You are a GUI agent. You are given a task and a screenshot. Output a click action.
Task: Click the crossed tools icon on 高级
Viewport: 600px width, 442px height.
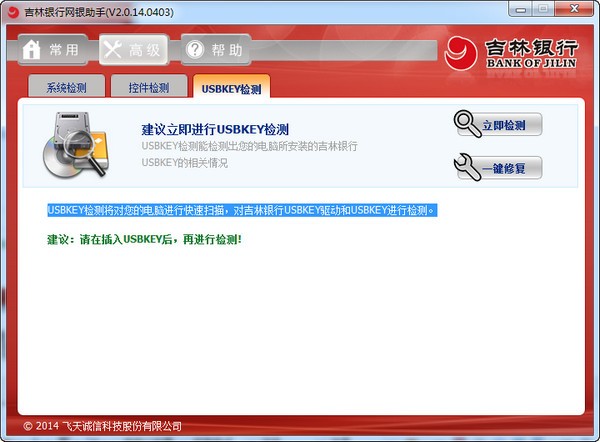point(112,49)
